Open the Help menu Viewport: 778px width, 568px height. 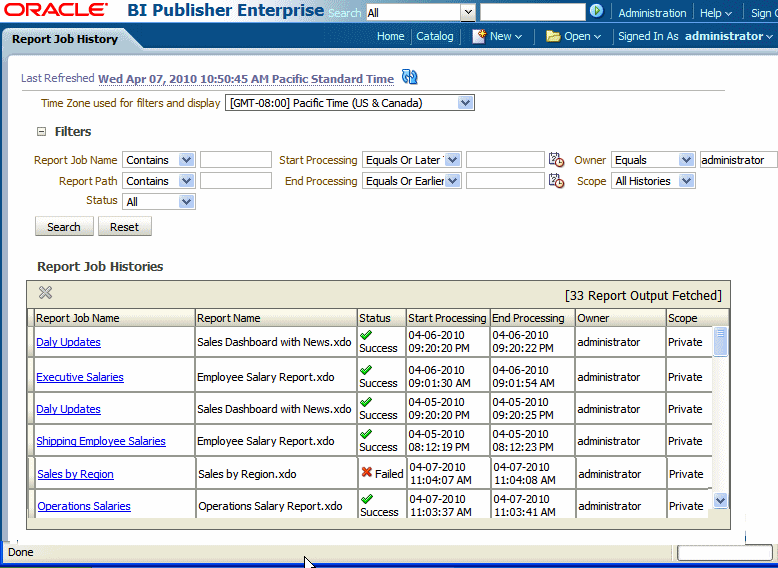(x=715, y=13)
